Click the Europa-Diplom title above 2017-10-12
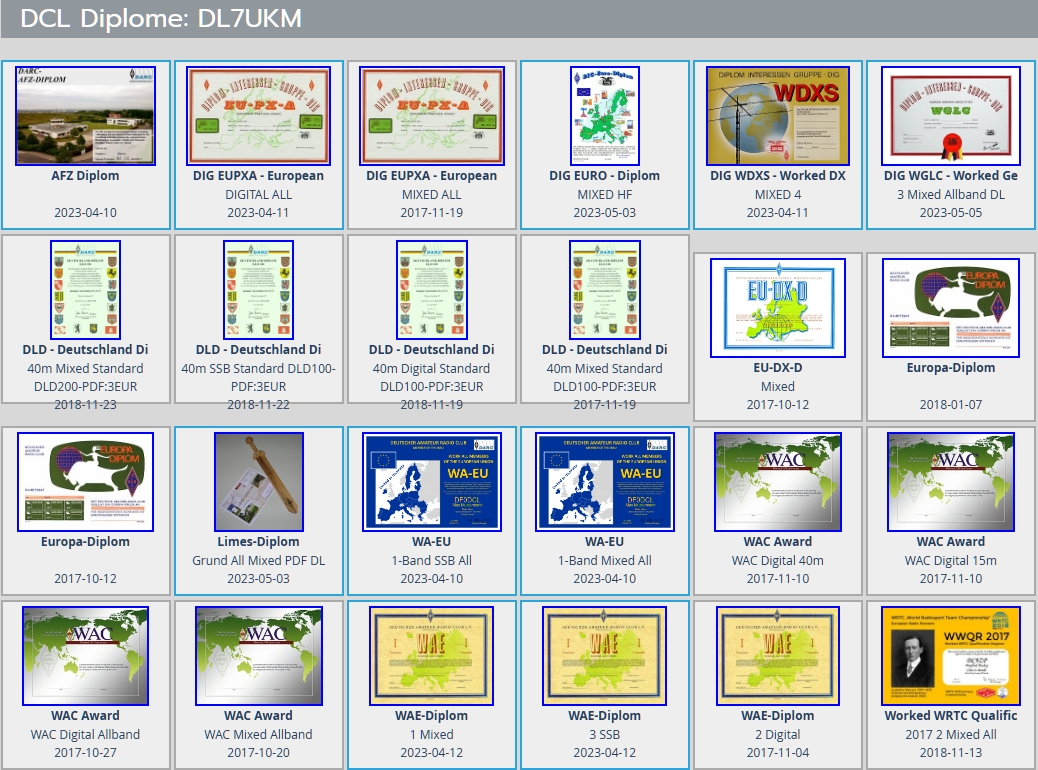 click(85, 542)
